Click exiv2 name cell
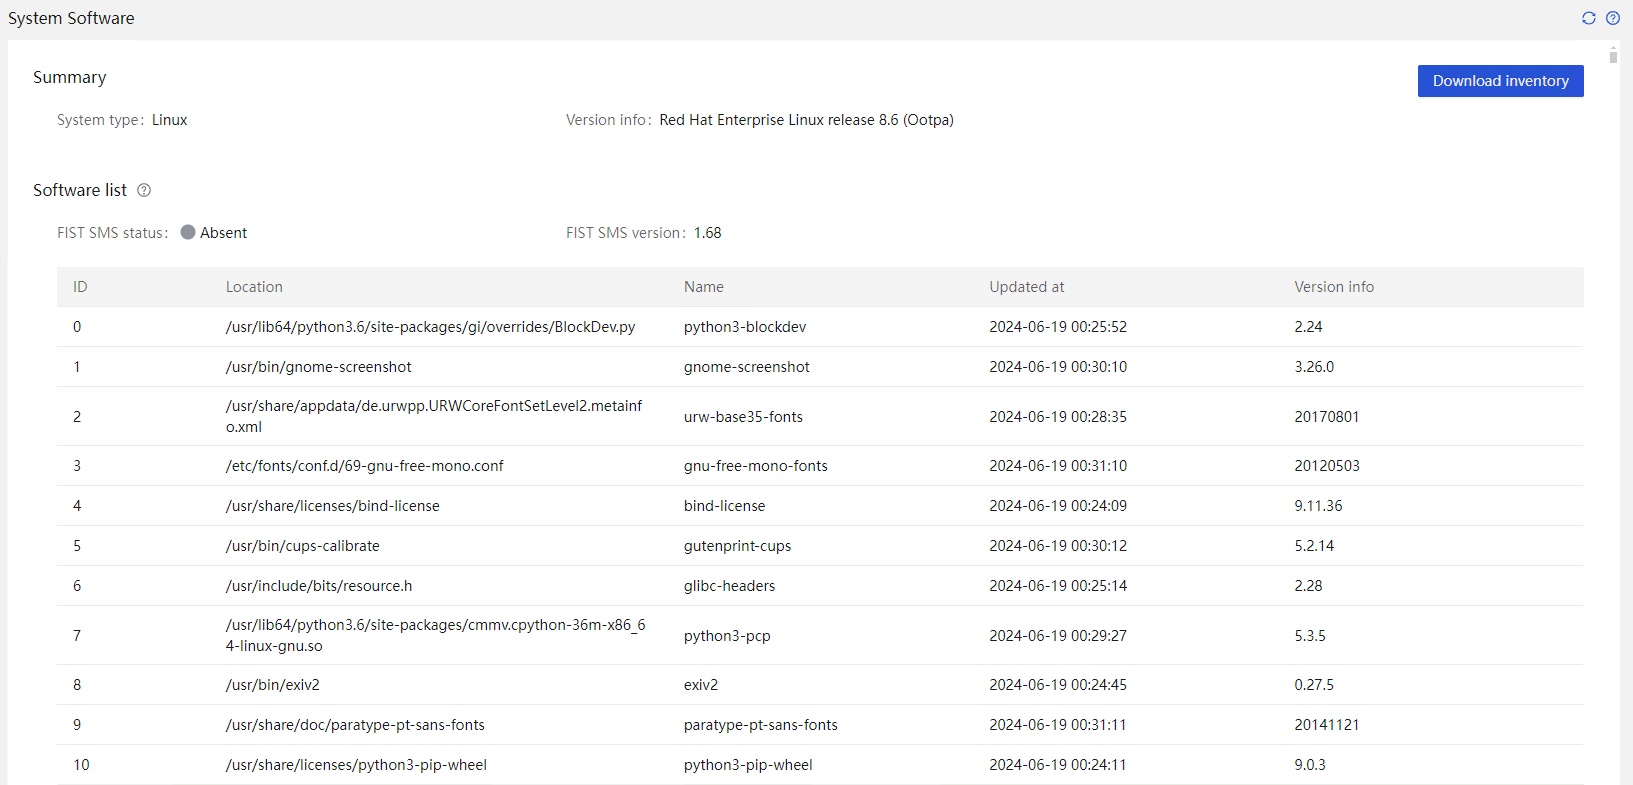This screenshot has height=785, width=1633. [701, 685]
